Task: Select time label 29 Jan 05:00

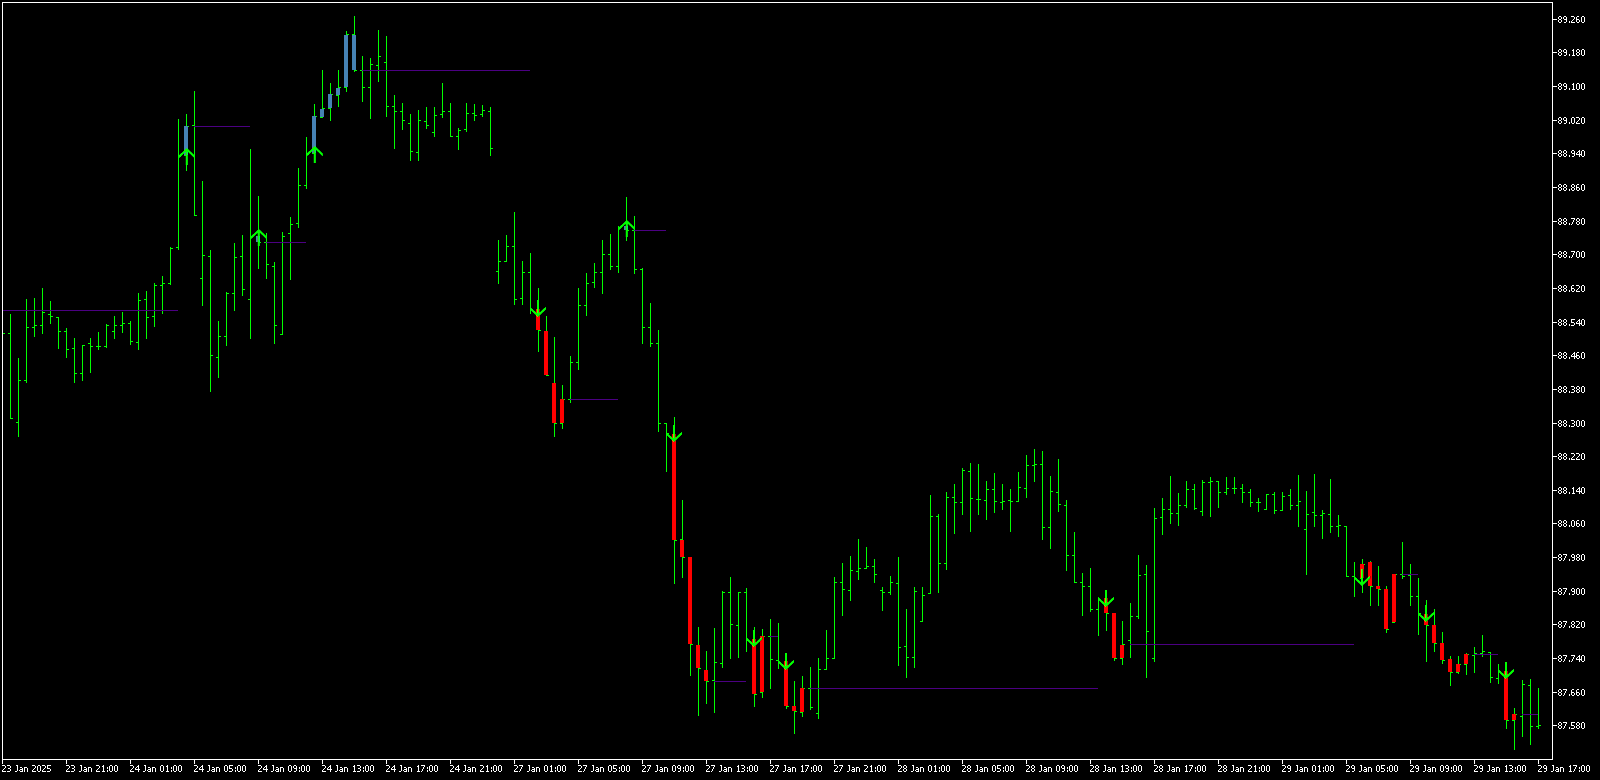Action: 1372,769
